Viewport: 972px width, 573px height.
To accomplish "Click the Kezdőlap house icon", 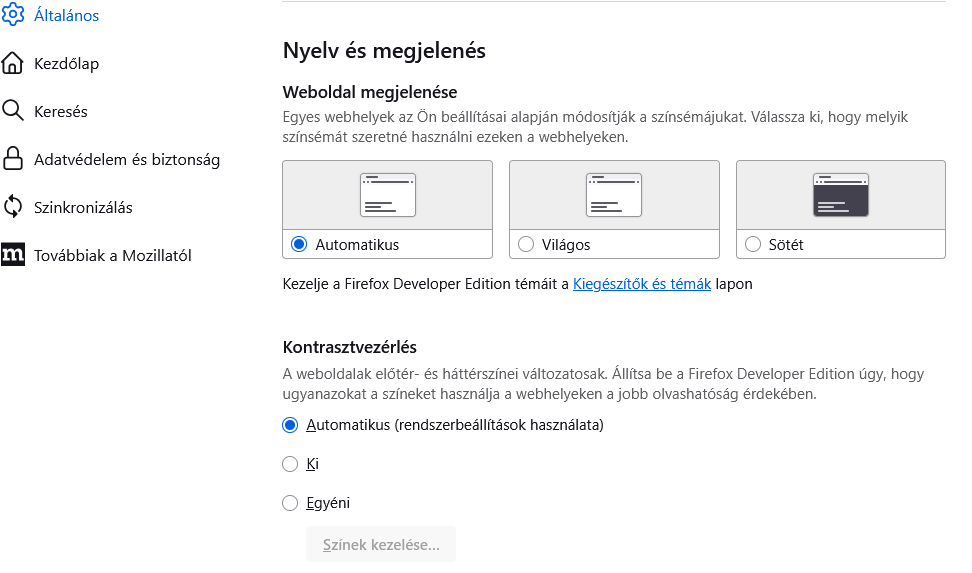I will click(12, 63).
